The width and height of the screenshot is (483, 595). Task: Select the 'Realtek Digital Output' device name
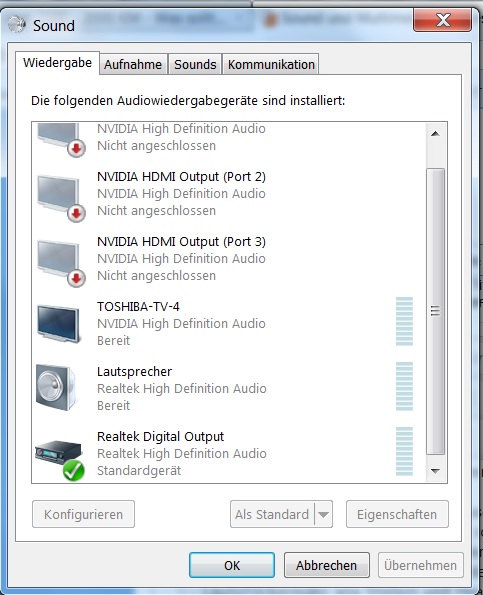coord(160,436)
